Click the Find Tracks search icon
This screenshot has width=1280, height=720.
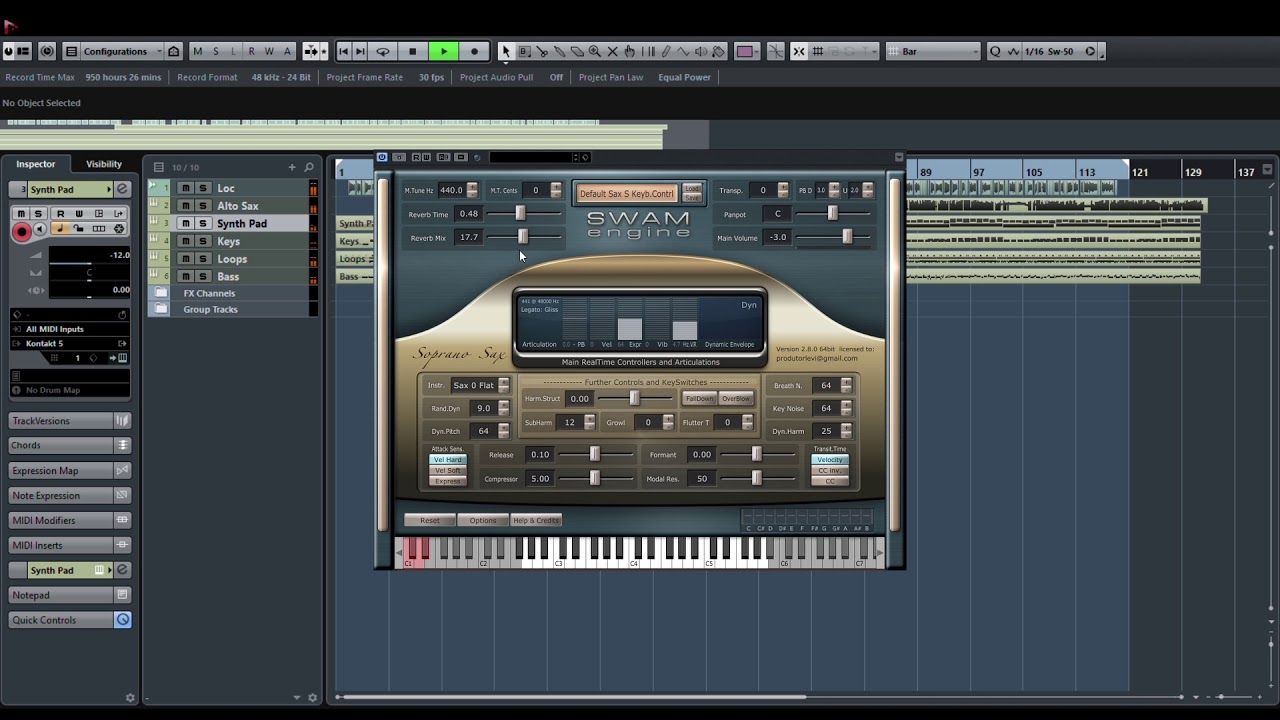coord(309,167)
